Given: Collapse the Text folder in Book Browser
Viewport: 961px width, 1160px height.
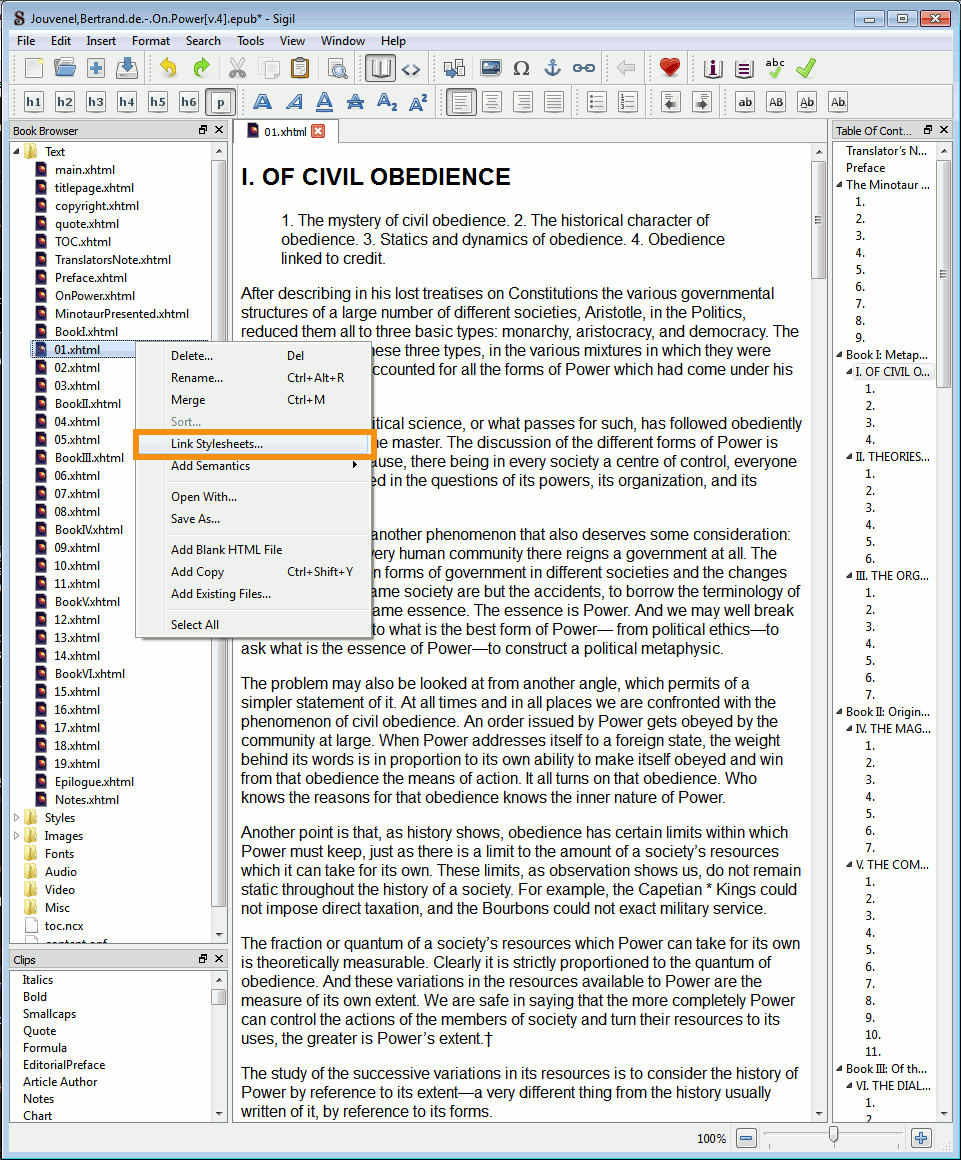Looking at the screenshot, I should click(16, 152).
